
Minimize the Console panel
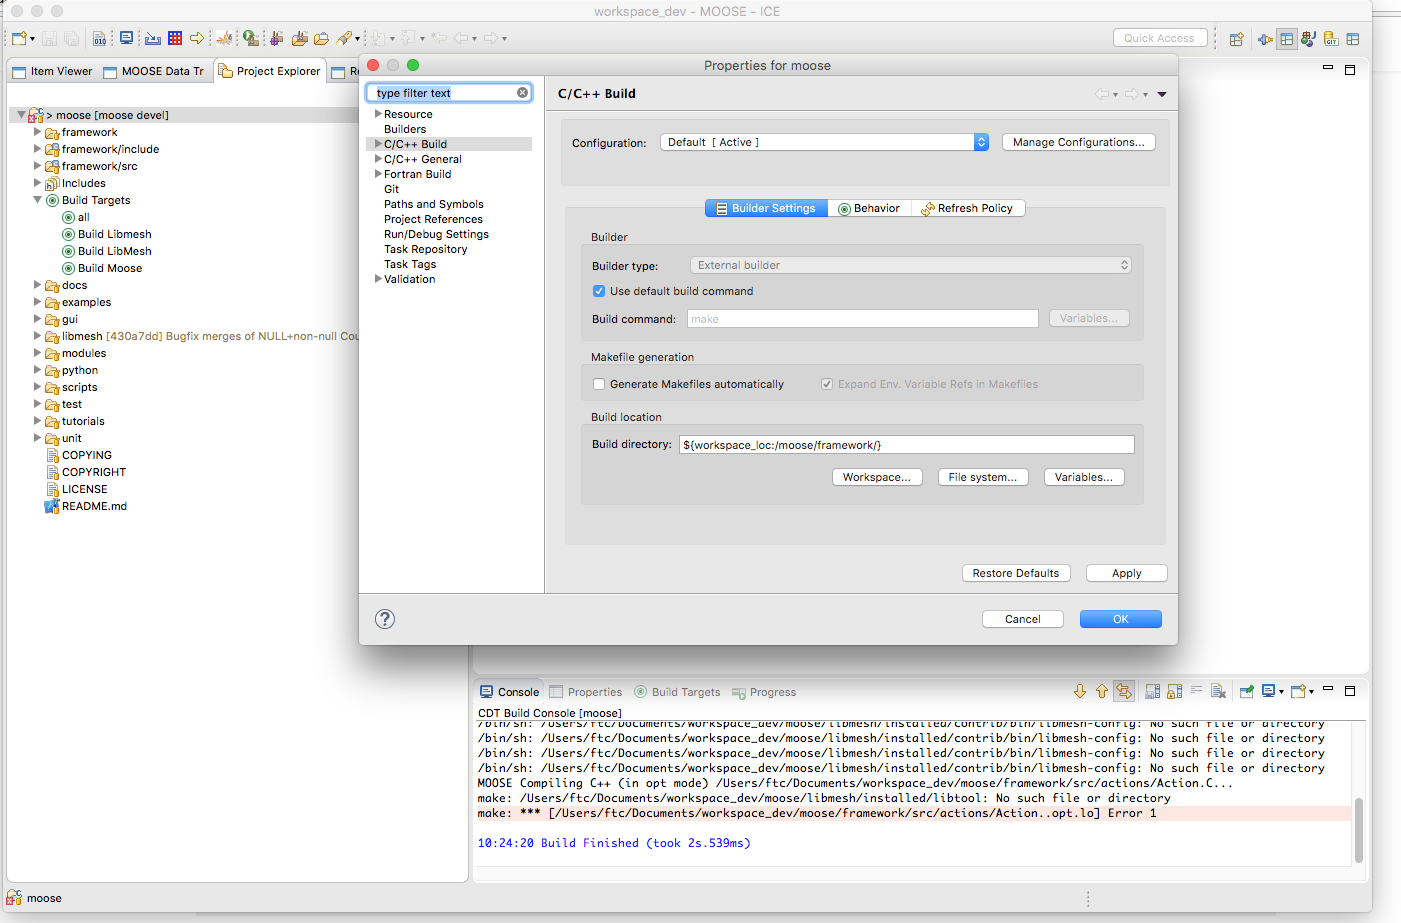click(x=1328, y=689)
